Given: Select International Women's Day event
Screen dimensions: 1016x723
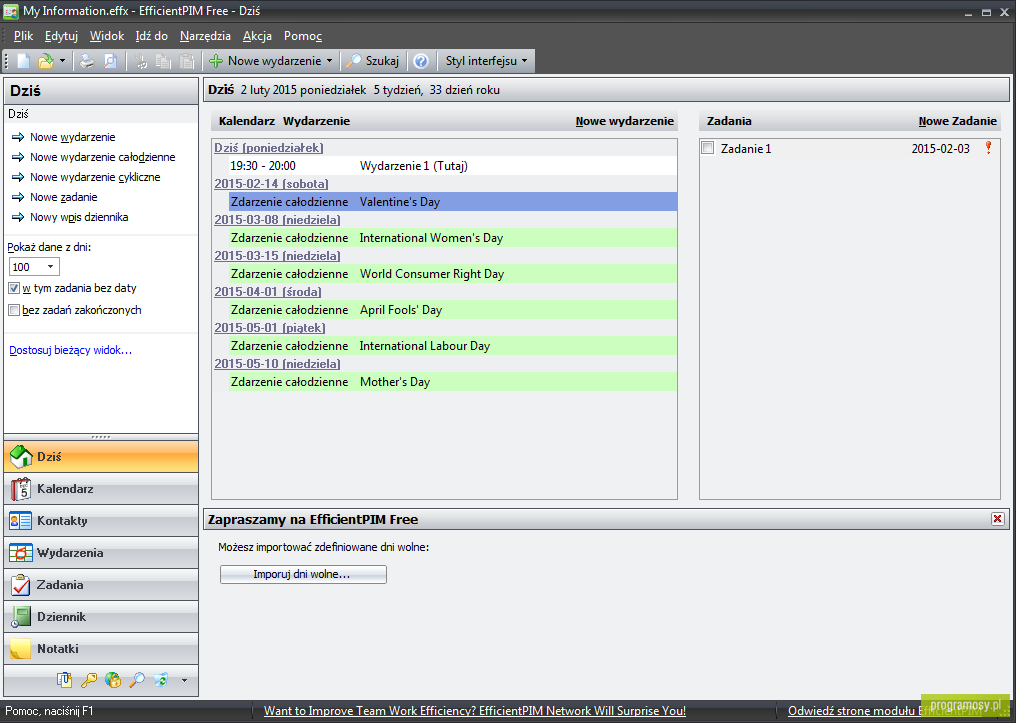Looking at the screenshot, I should (x=453, y=238).
